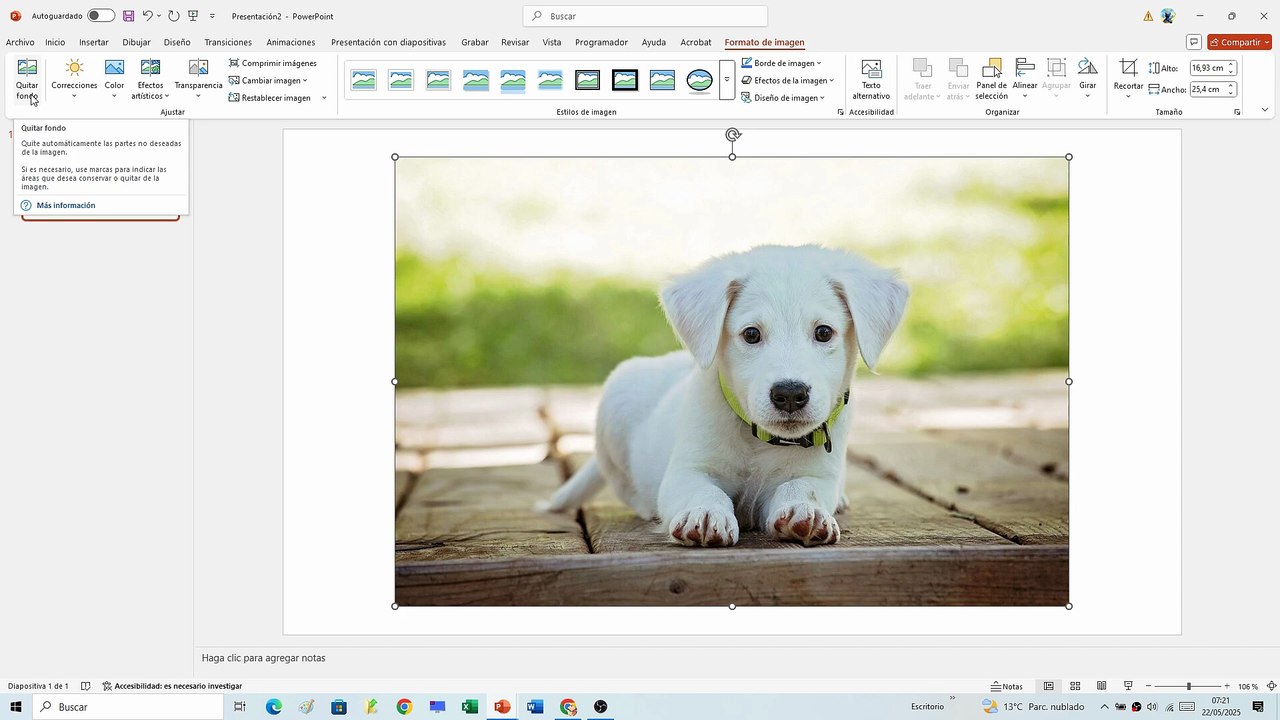
Task: Click the Texto alternativo button
Action: point(871,79)
